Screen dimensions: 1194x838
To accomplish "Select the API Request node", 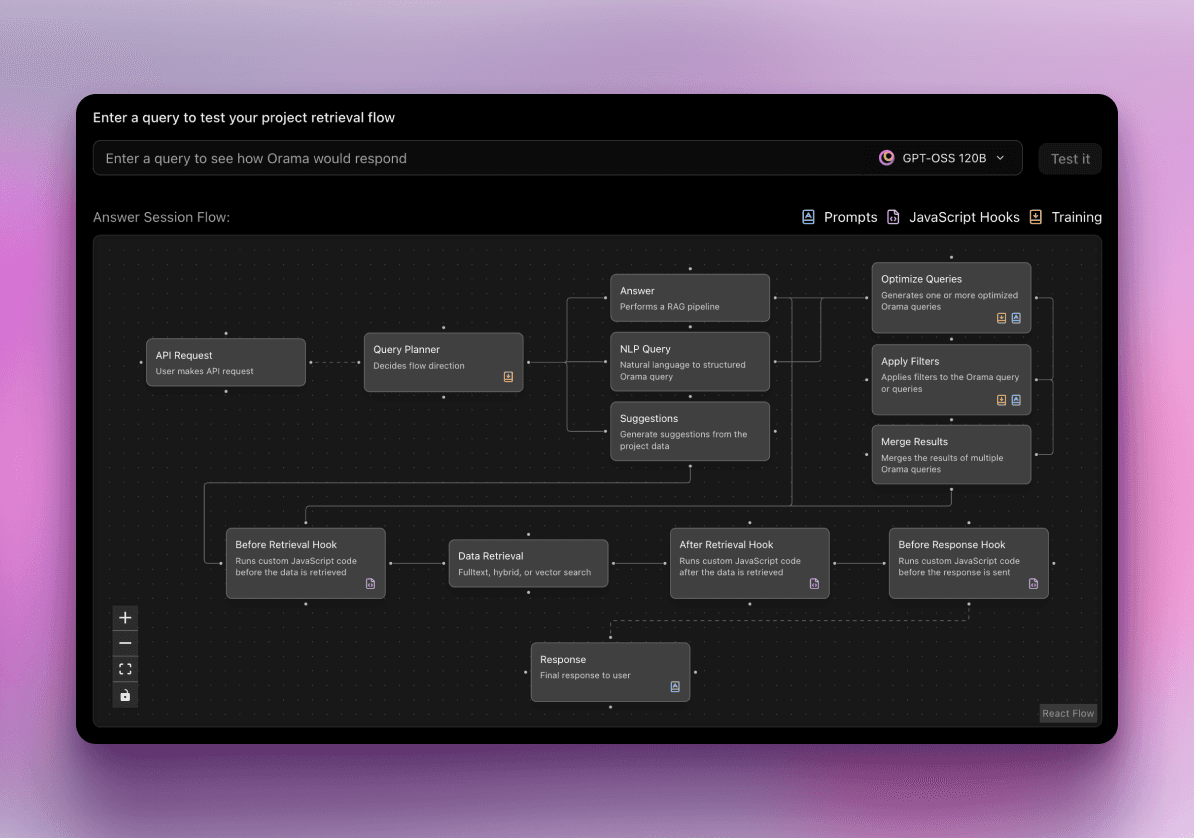I will tap(225, 363).
